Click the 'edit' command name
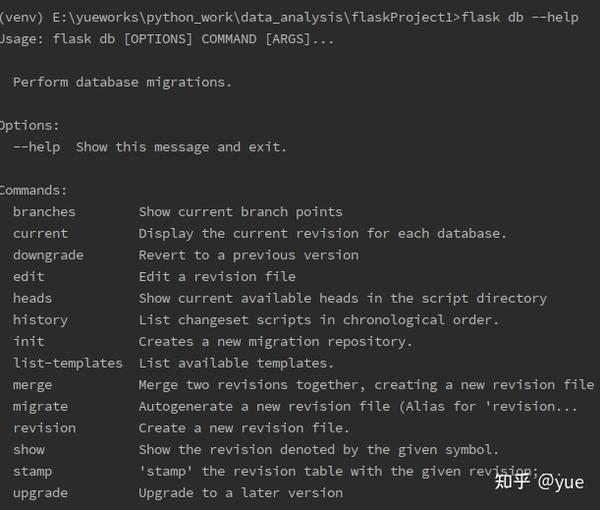The width and height of the screenshot is (600, 510). 28,277
